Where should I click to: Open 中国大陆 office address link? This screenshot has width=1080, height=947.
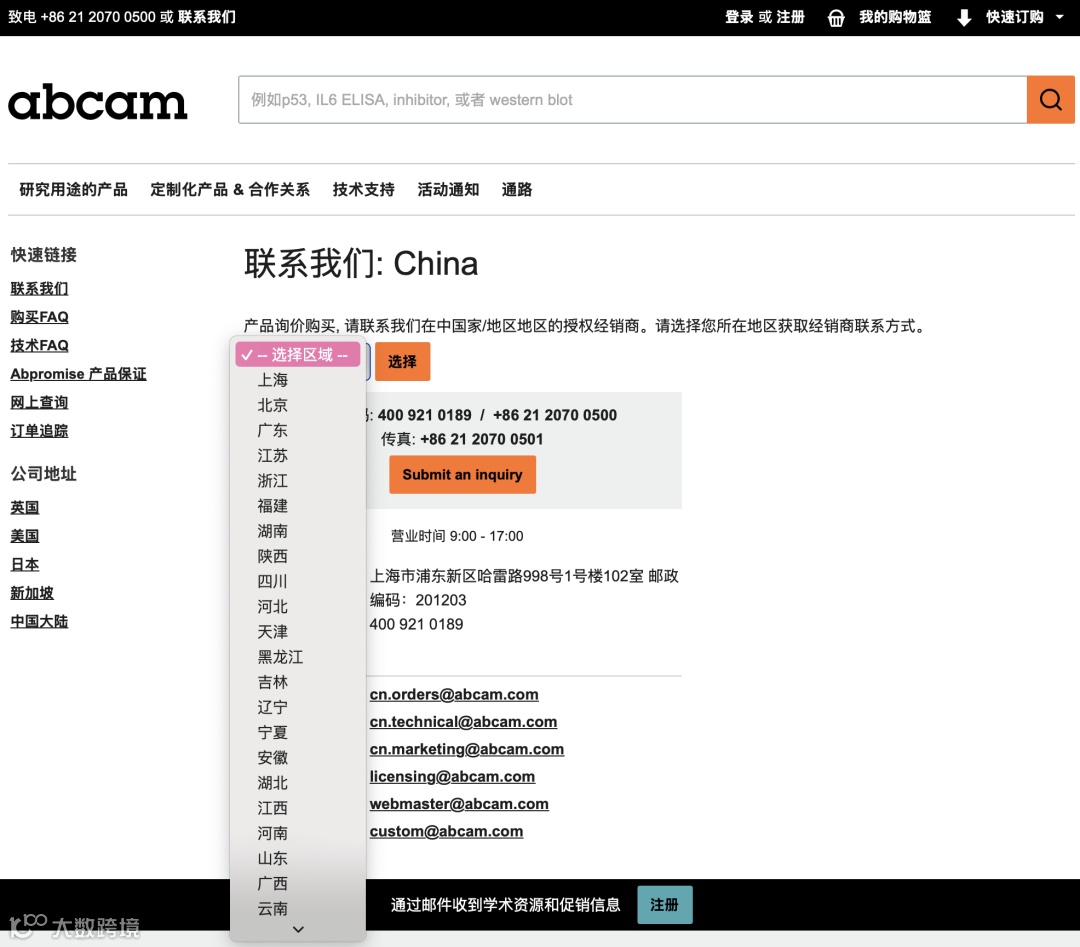coord(39,621)
